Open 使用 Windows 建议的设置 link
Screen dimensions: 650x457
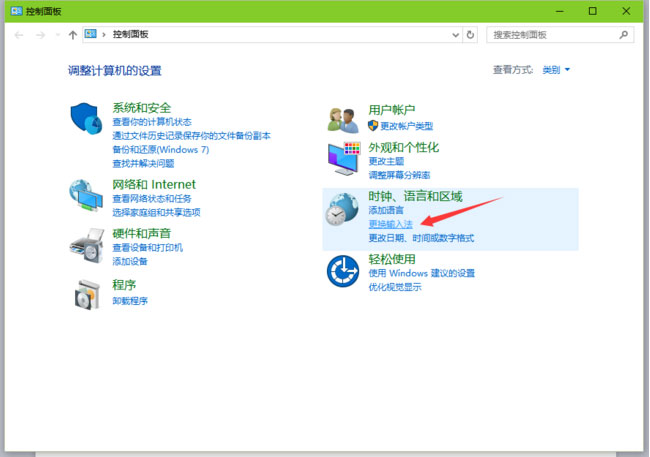pos(422,273)
